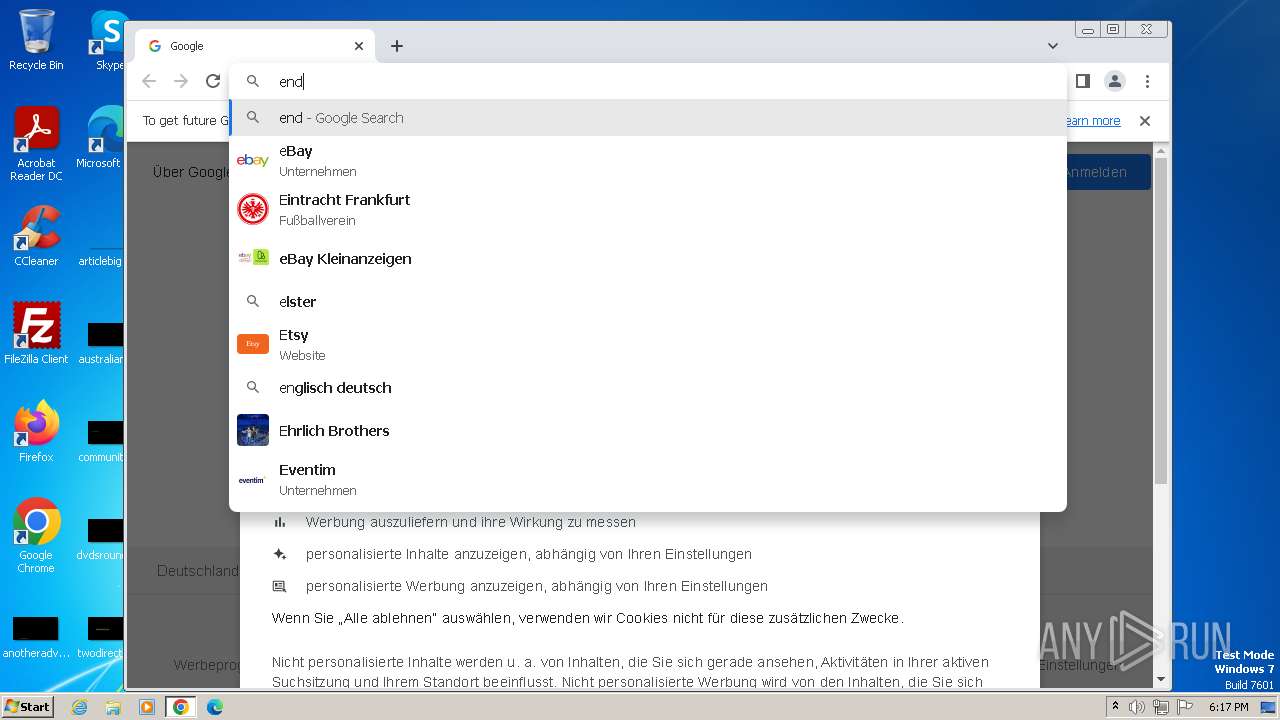Click the browser forward arrow
This screenshot has width=1280, height=720.
click(181, 81)
